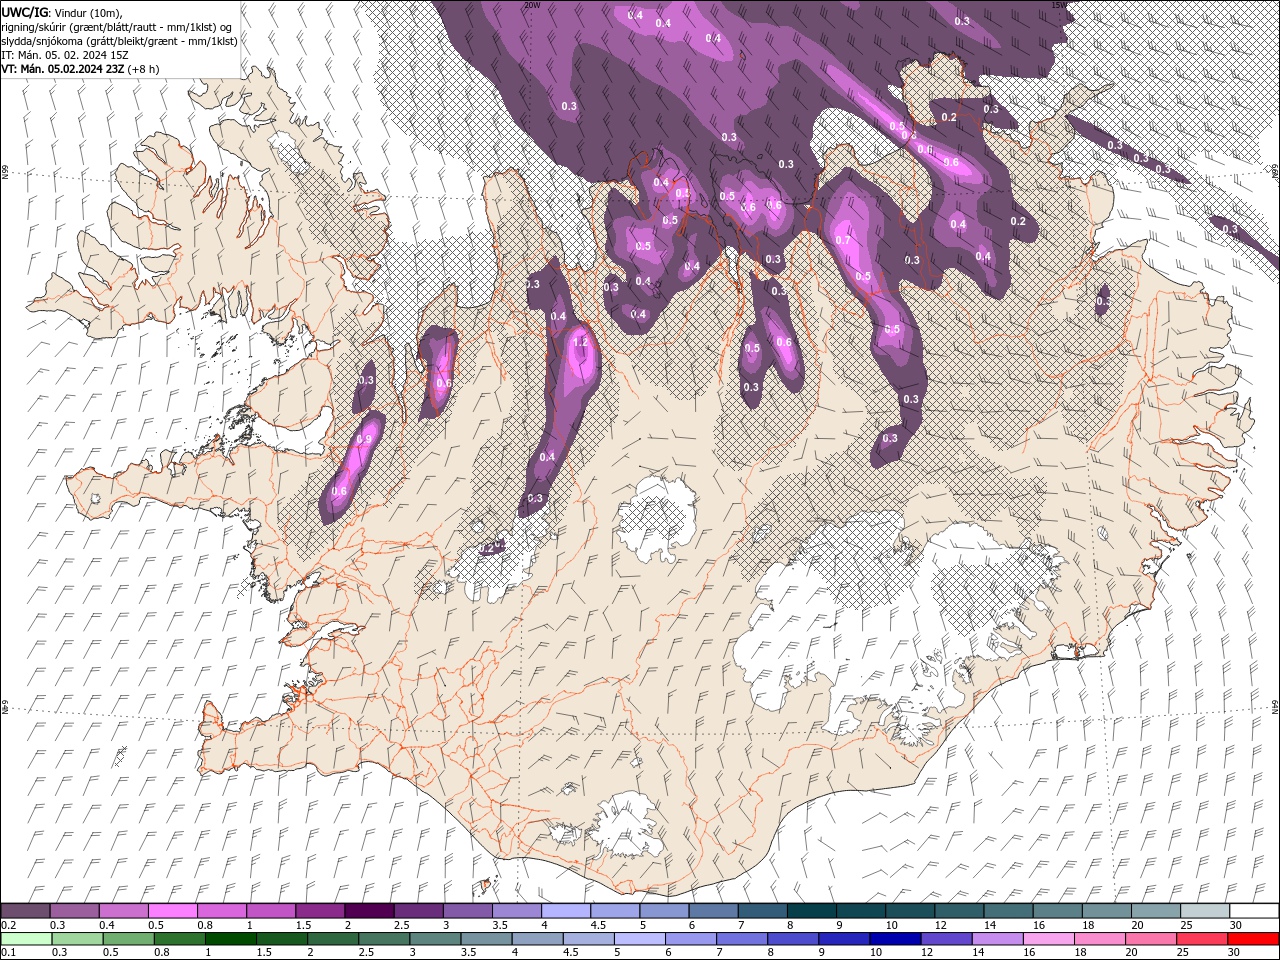
Task: Click the 'rigning/skúrir' description line in header
Action: (117, 27)
